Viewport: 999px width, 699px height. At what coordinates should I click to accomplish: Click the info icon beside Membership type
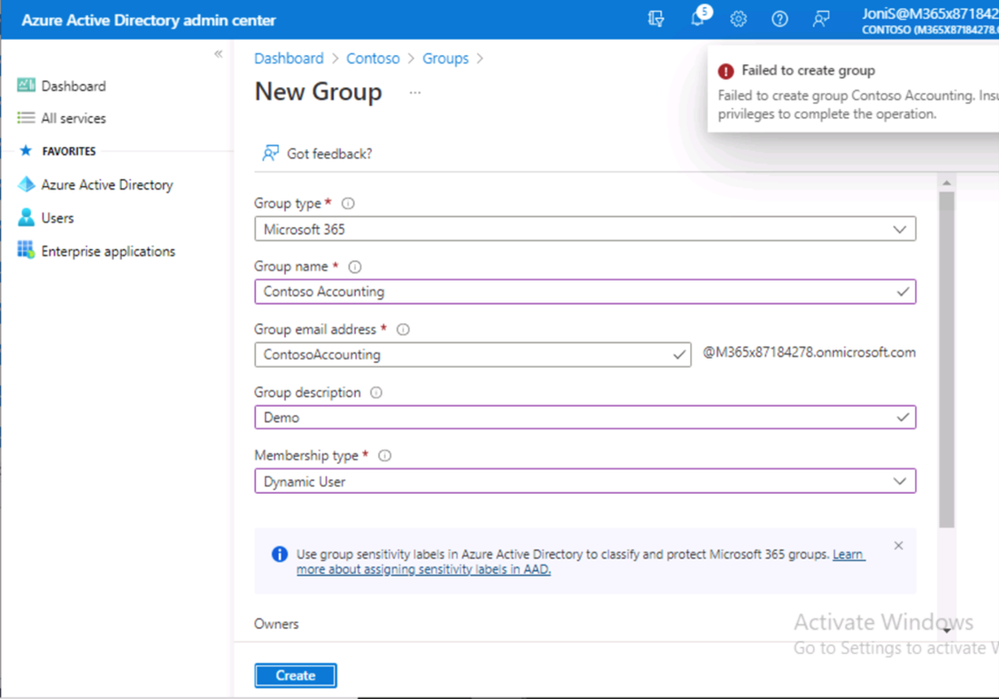tap(385, 456)
